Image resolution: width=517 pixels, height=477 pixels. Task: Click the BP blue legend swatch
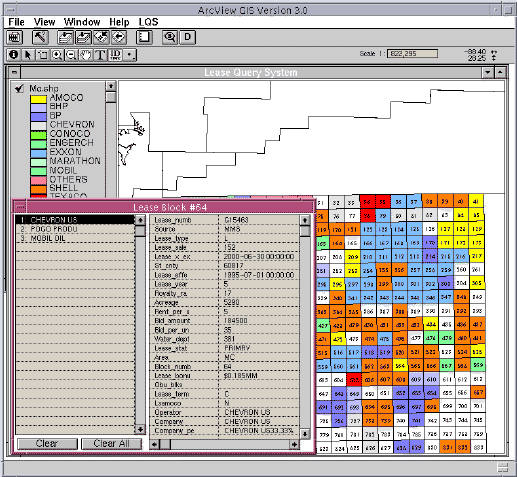38,117
